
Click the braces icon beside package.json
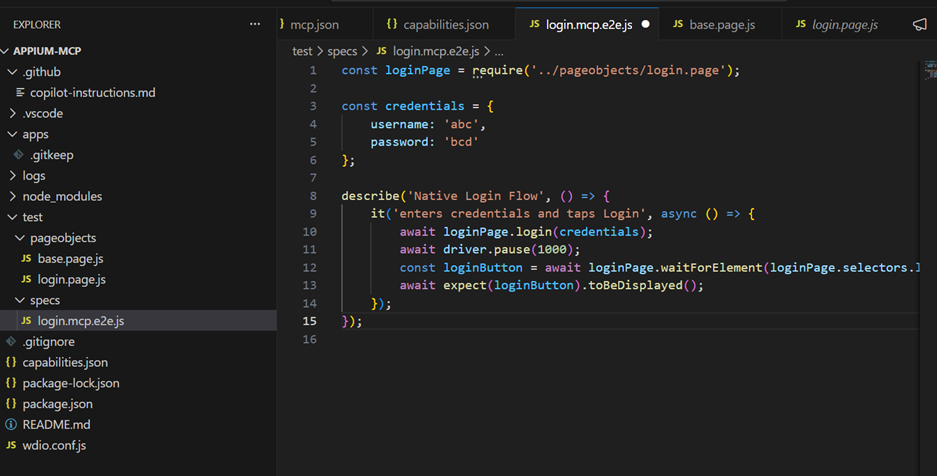click(11, 404)
